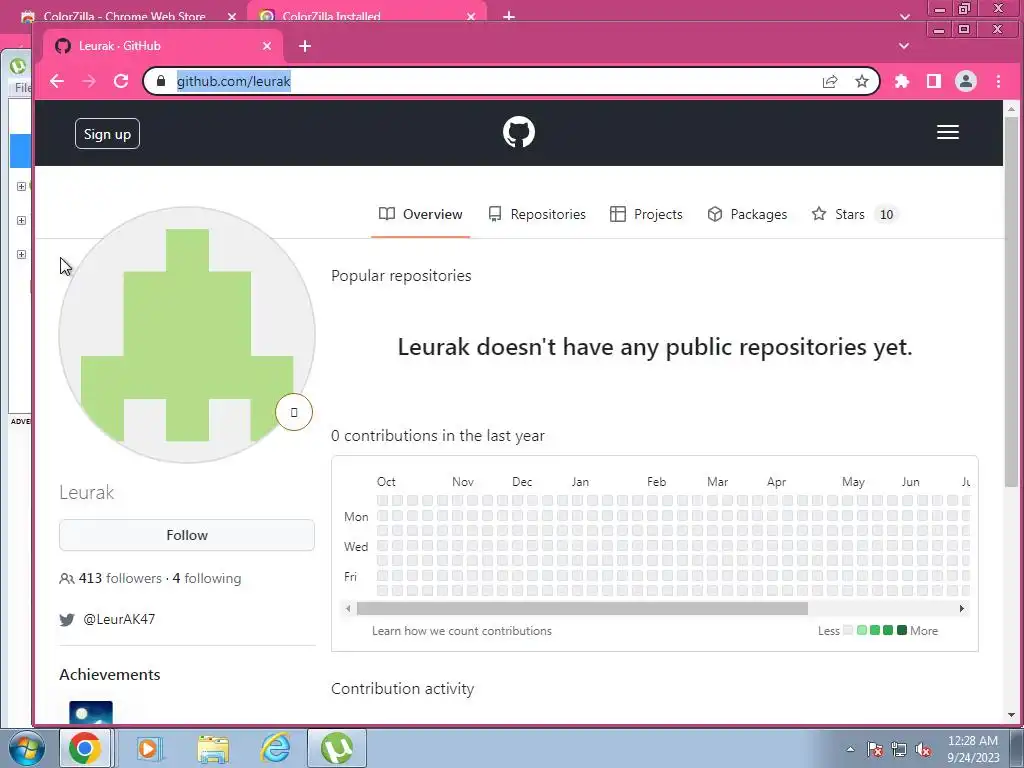Click the contribution graph horizontal scrollbar thumb

pyautogui.click(x=583, y=609)
